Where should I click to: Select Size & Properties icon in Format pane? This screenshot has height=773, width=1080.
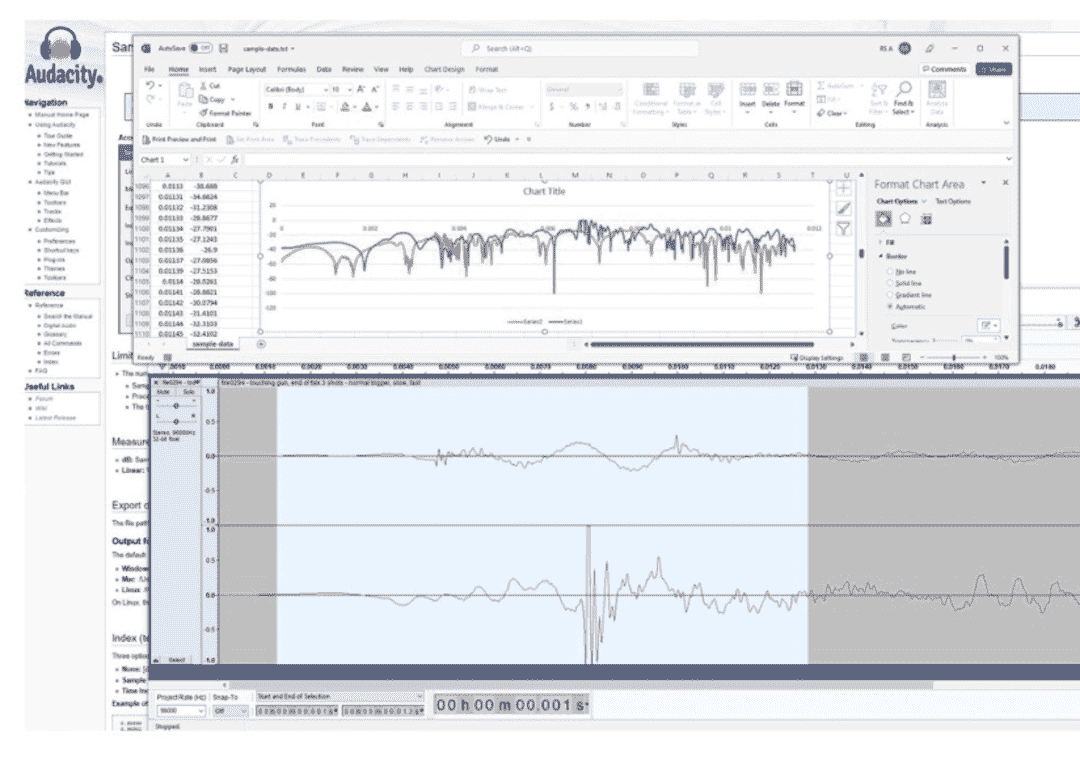927,219
